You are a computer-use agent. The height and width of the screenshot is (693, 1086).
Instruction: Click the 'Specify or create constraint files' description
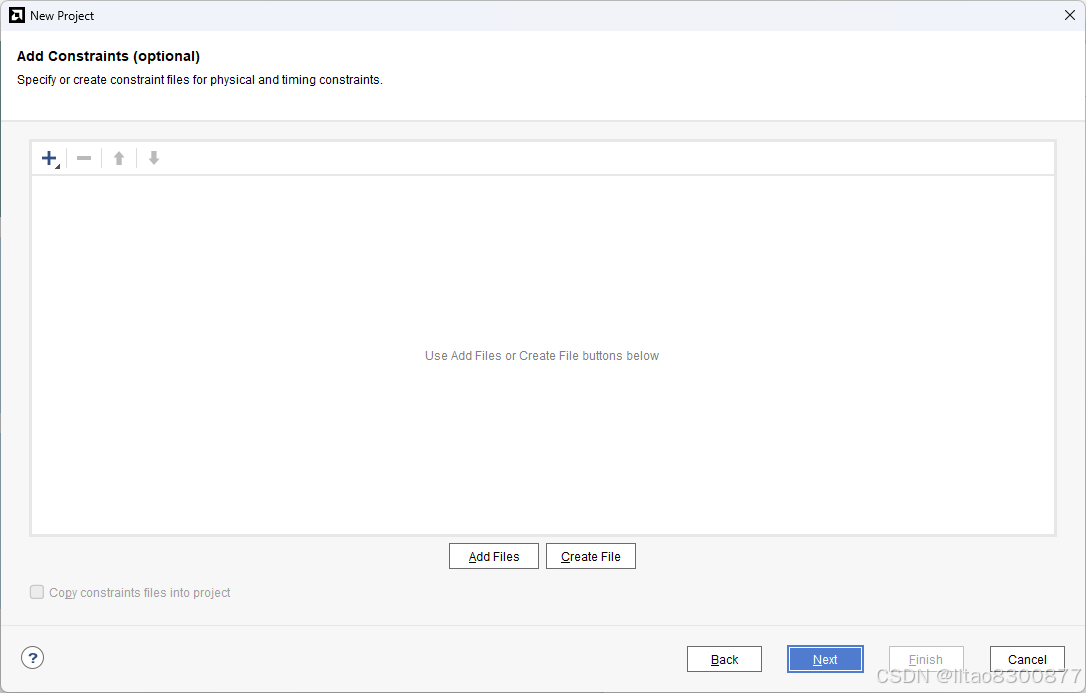[199, 80]
